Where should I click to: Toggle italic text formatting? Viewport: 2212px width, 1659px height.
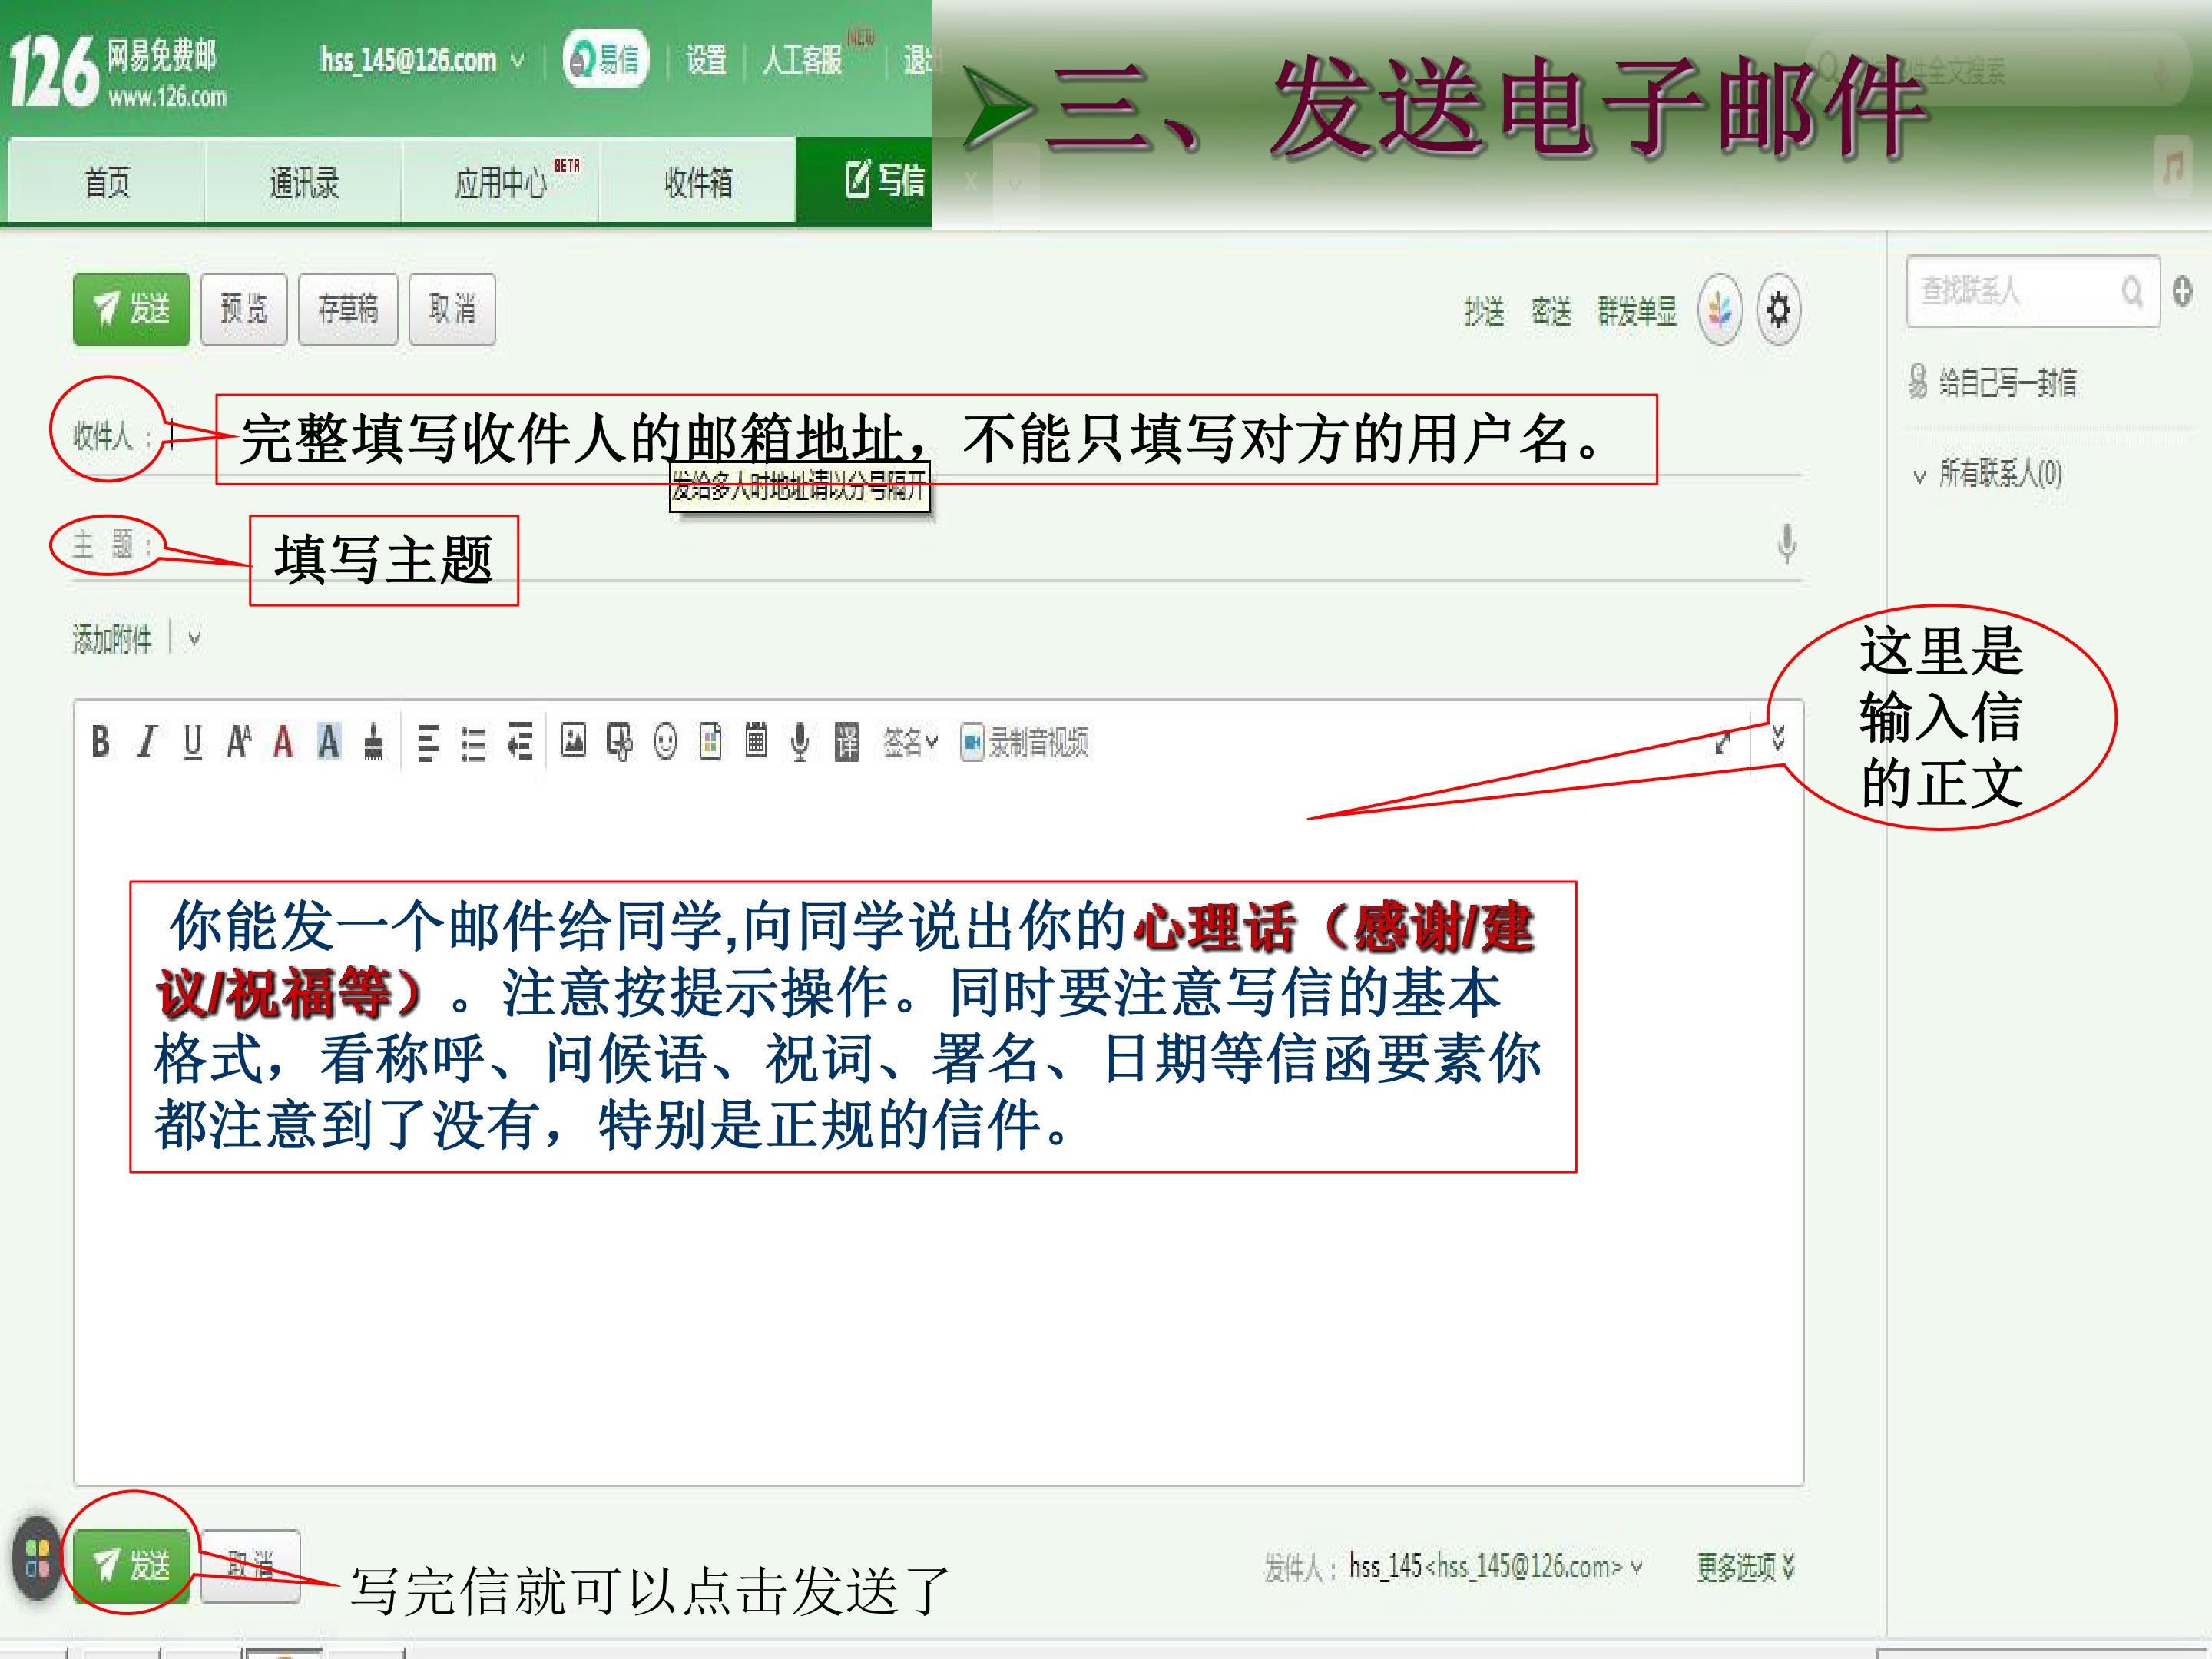(147, 742)
